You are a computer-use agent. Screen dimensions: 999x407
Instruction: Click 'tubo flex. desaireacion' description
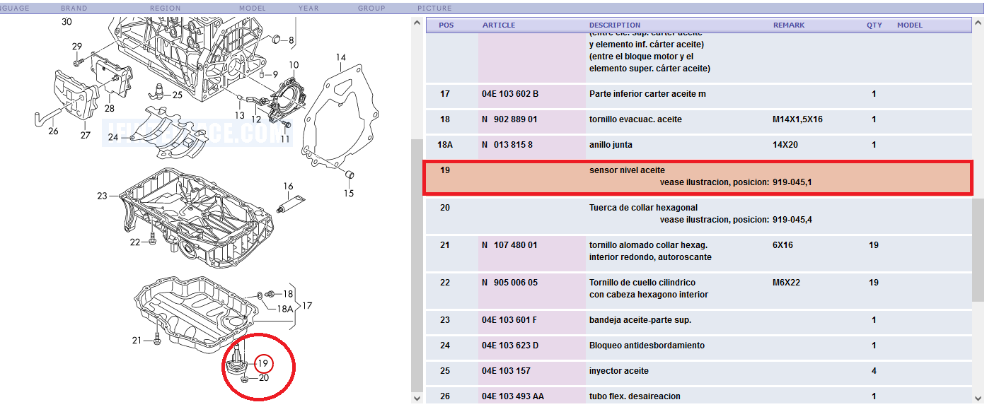pos(635,396)
